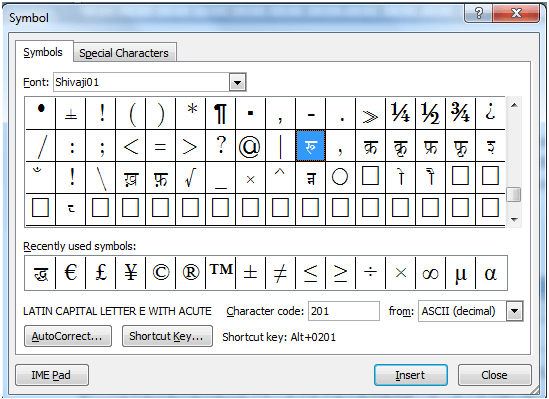Click the symbol grid scroll down arrow
549x399 pixels.
click(514, 219)
